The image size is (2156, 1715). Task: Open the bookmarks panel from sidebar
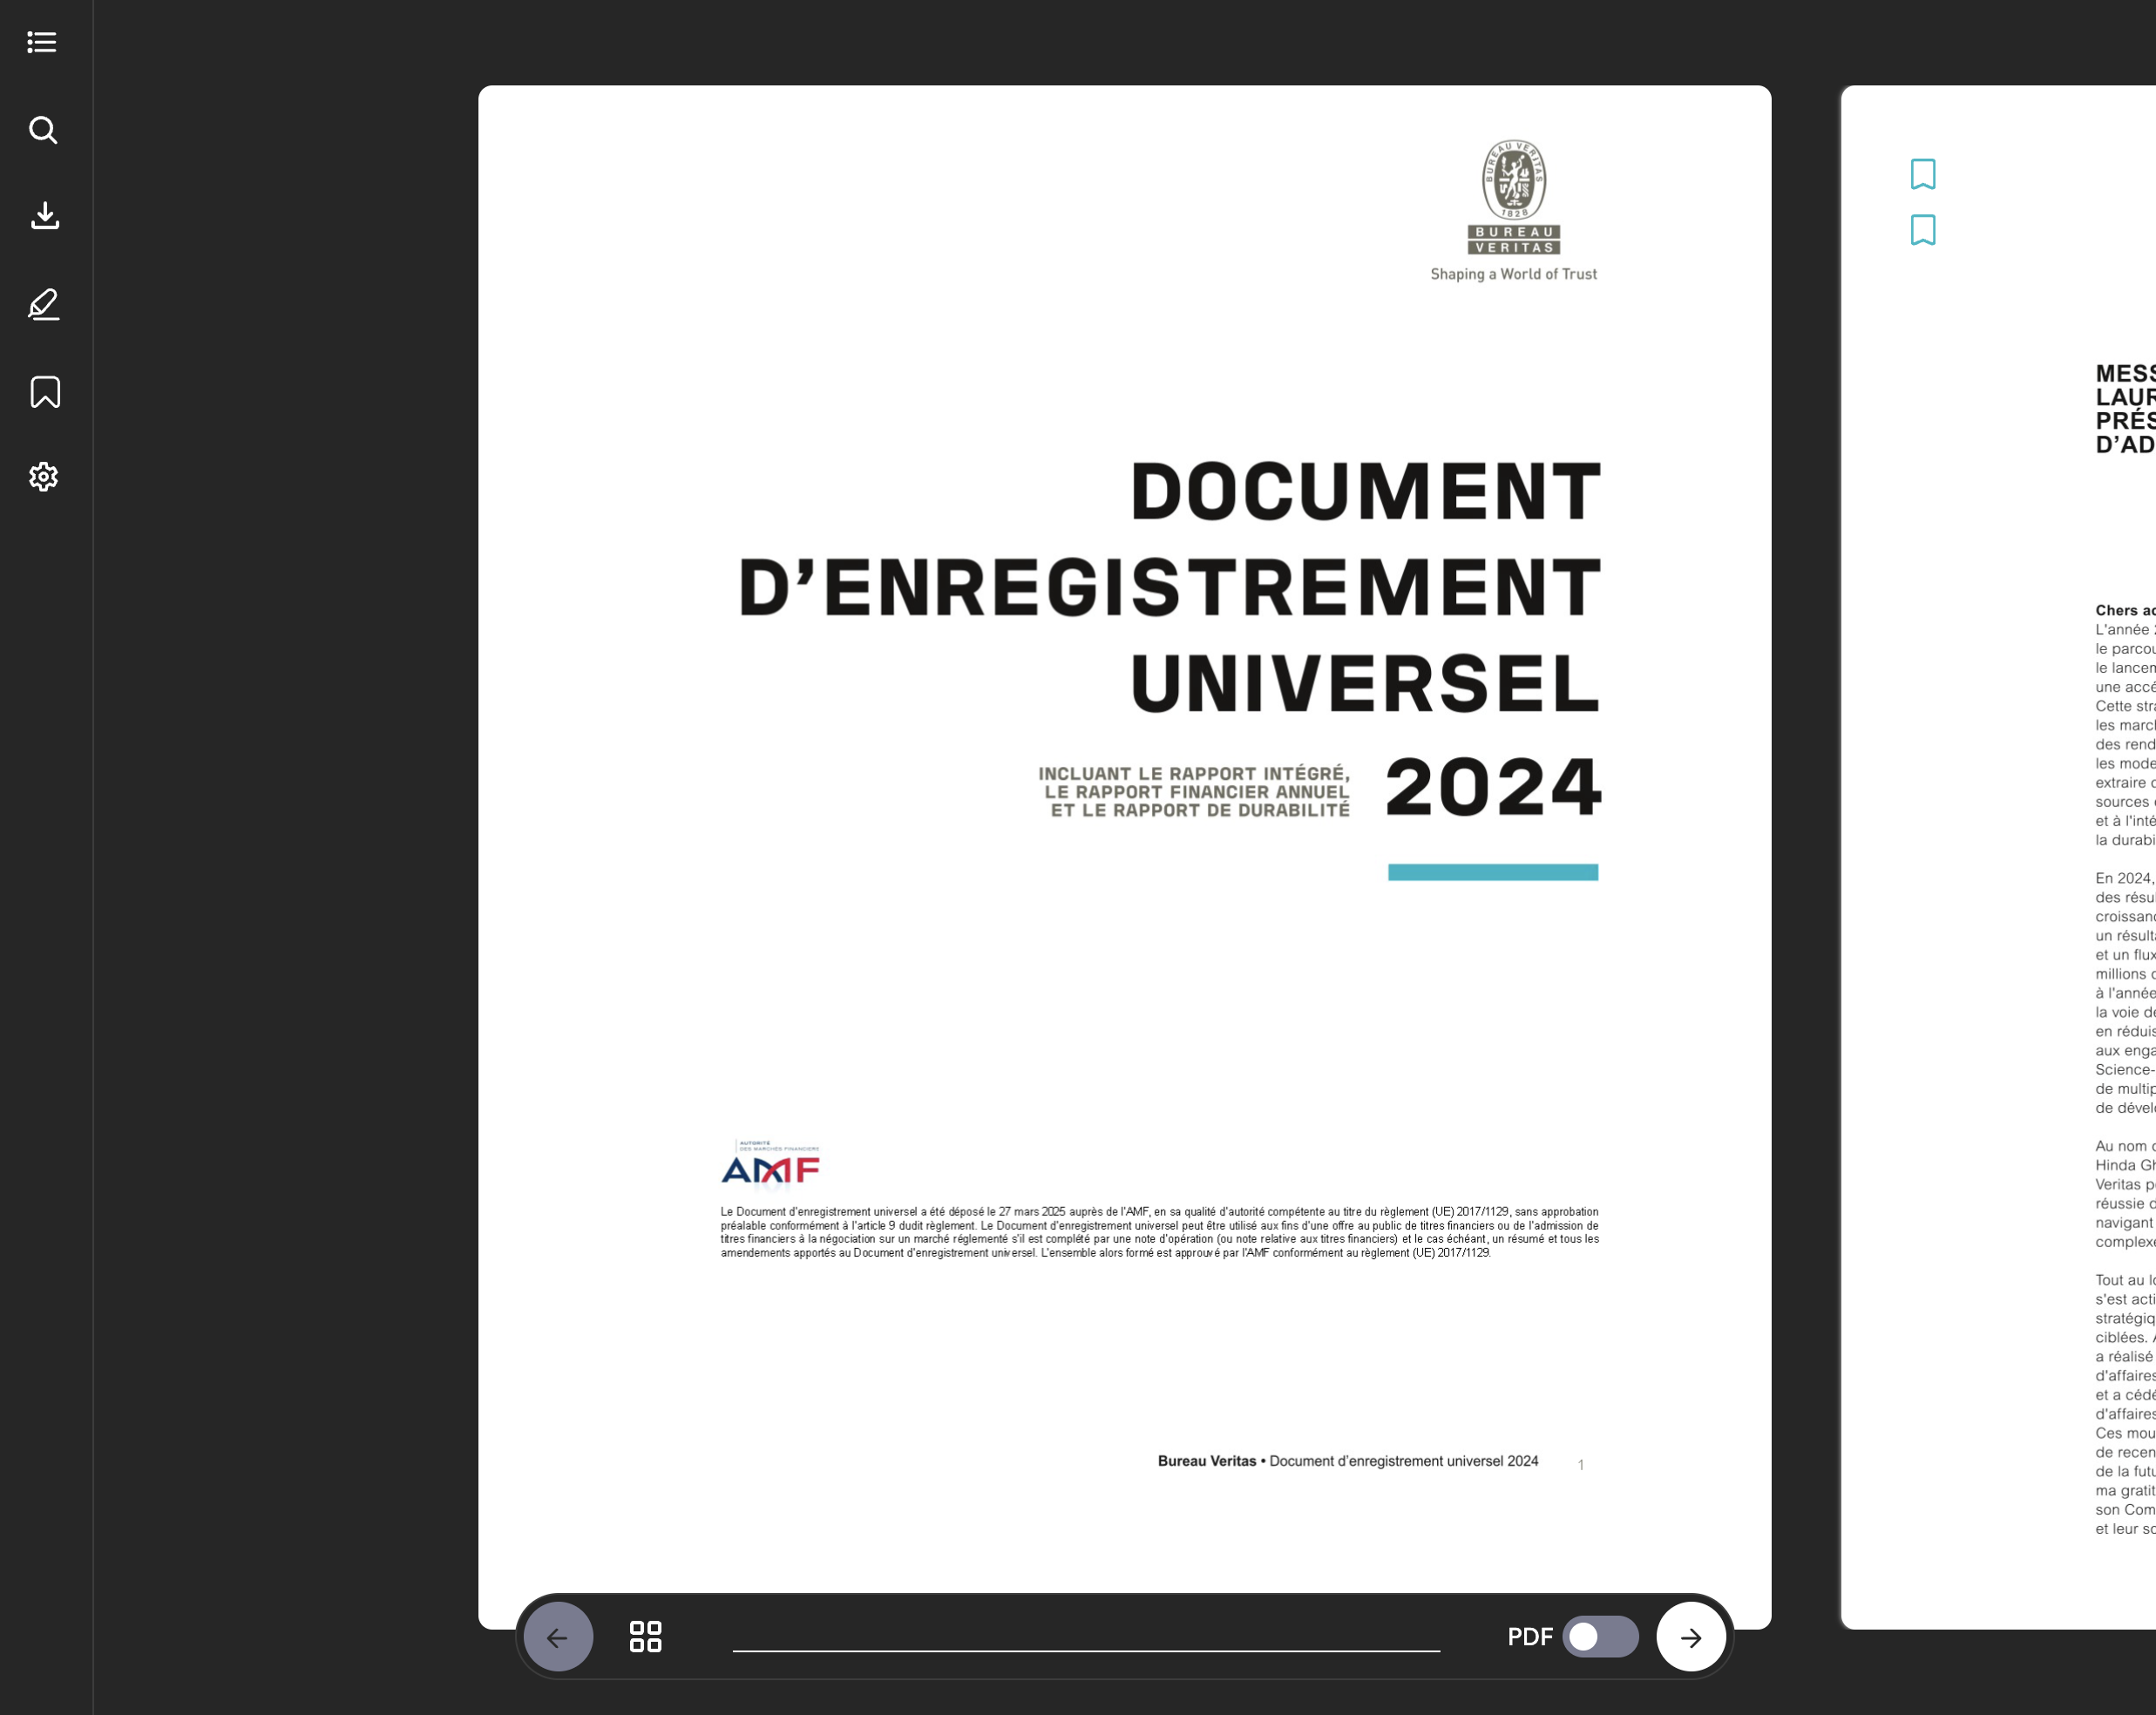point(45,392)
